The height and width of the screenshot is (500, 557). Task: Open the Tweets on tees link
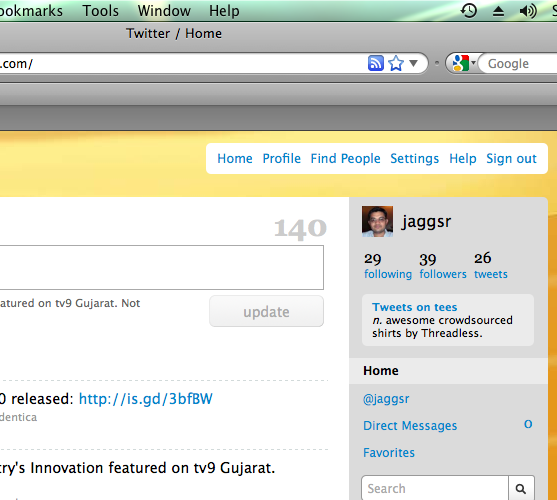(415, 307)
